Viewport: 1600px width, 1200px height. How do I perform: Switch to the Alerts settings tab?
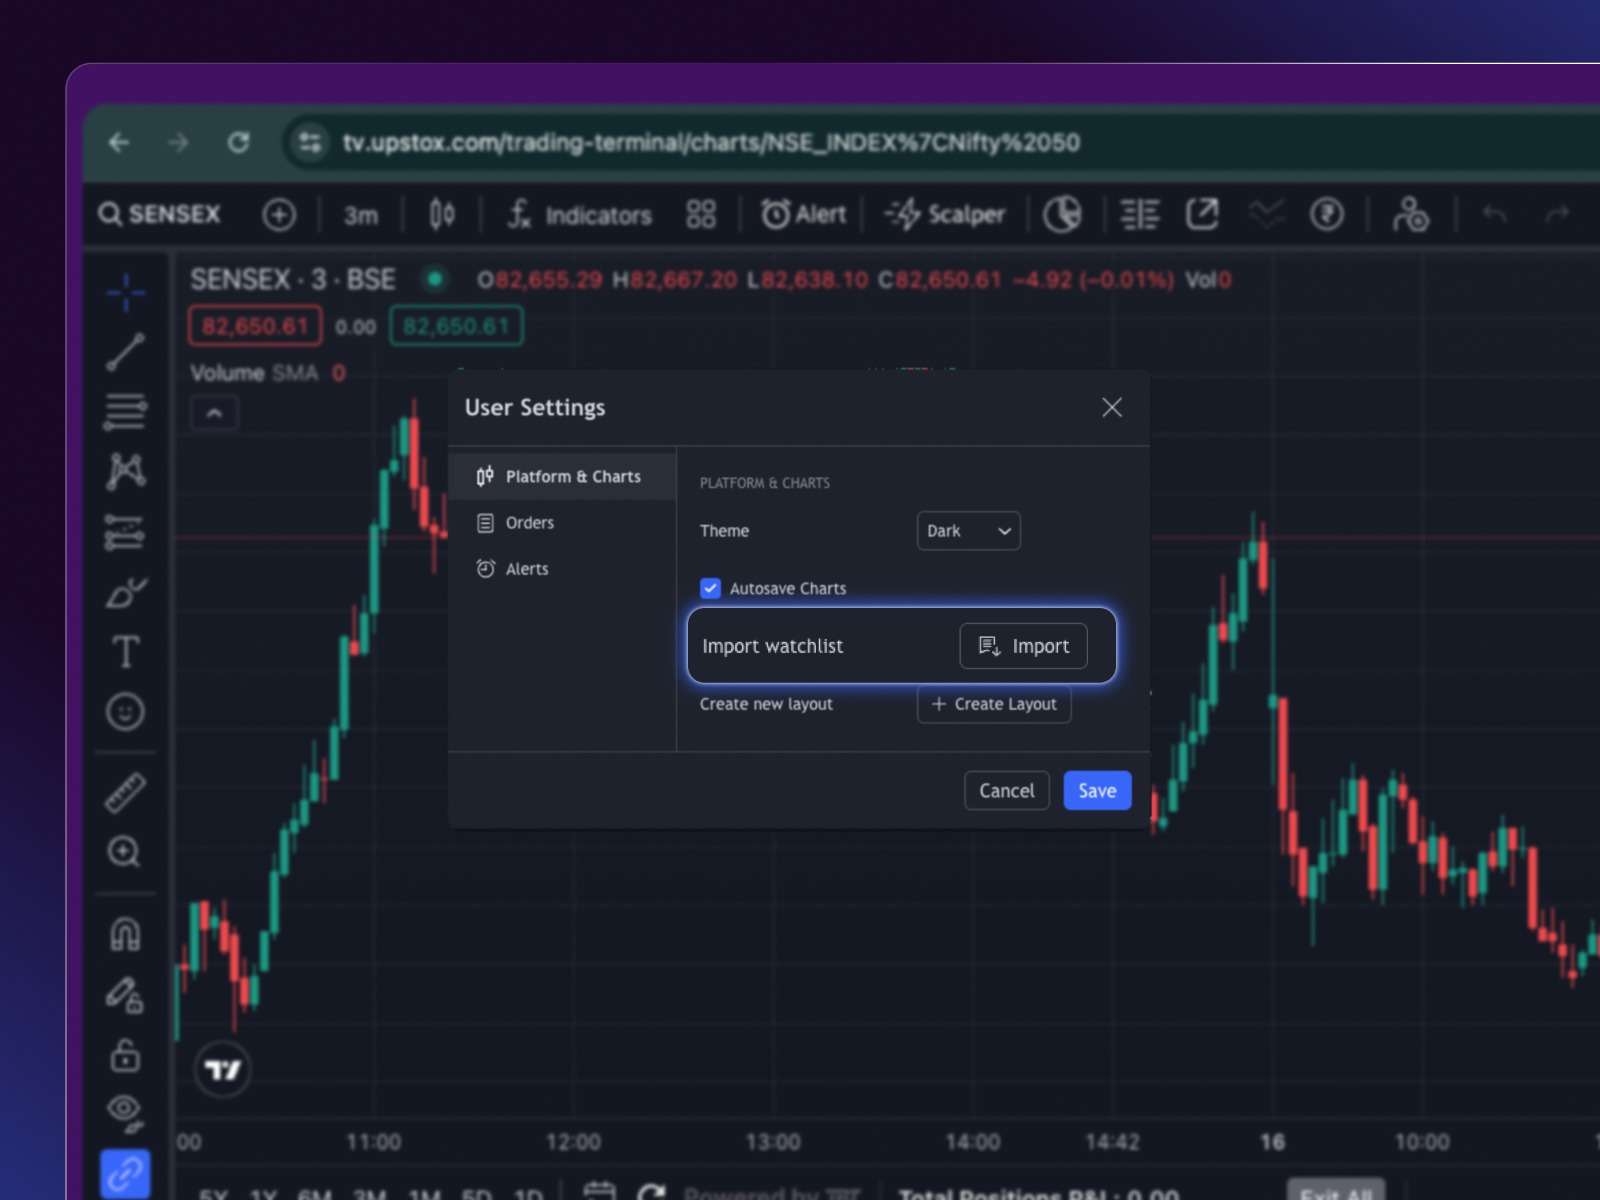coord(526,569)
